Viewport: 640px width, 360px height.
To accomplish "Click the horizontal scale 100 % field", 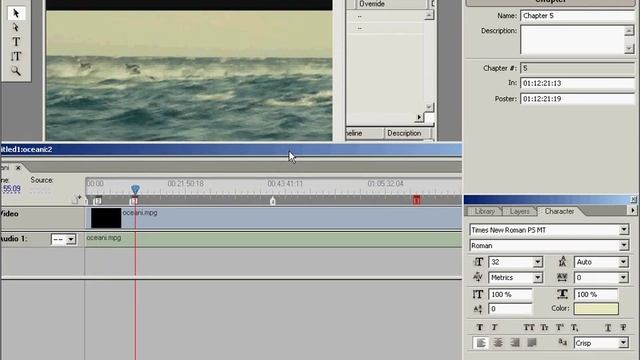I will point(596,294).
